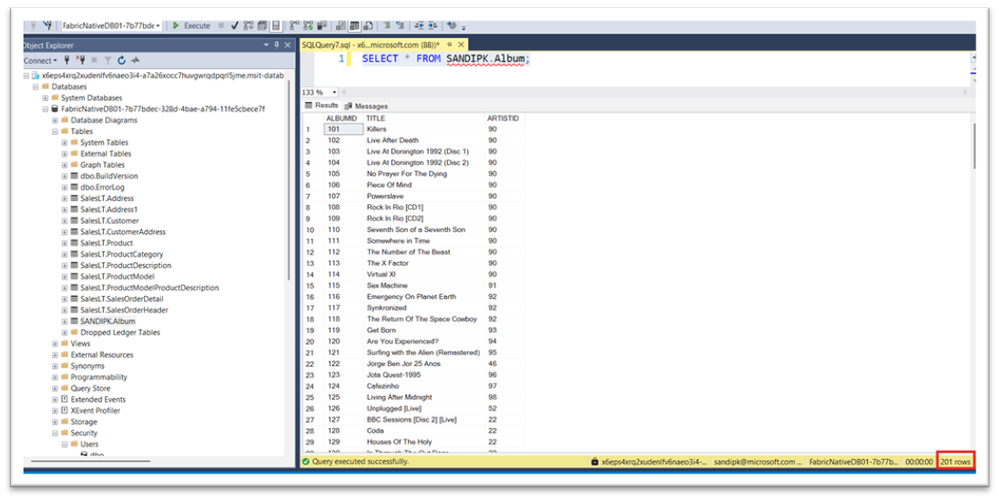
Task: Click the Increase Indent toolbar icon
Action: [x=432, y=26]
